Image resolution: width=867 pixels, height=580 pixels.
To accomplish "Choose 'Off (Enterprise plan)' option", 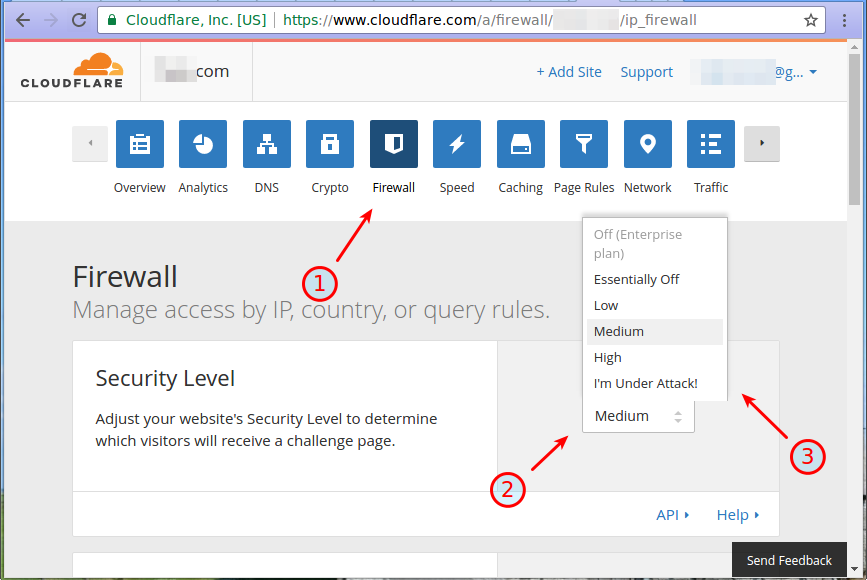I will [x=655, y=243].
